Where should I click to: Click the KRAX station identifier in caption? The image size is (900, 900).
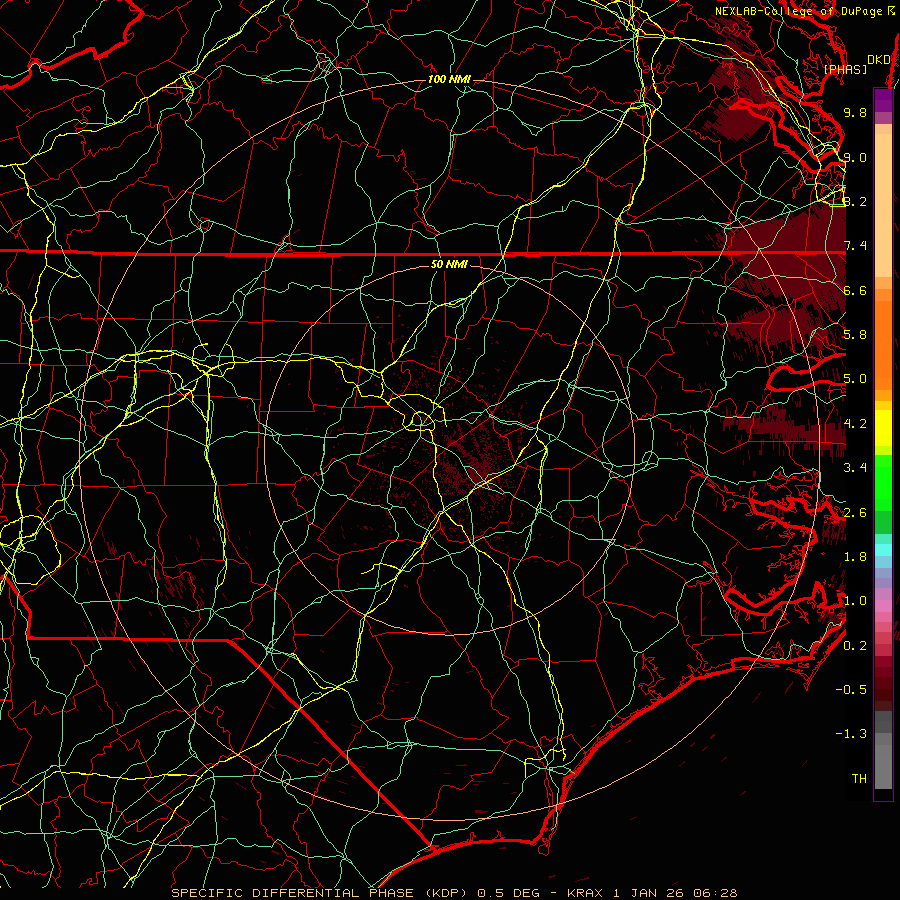[x=585, y=893]
